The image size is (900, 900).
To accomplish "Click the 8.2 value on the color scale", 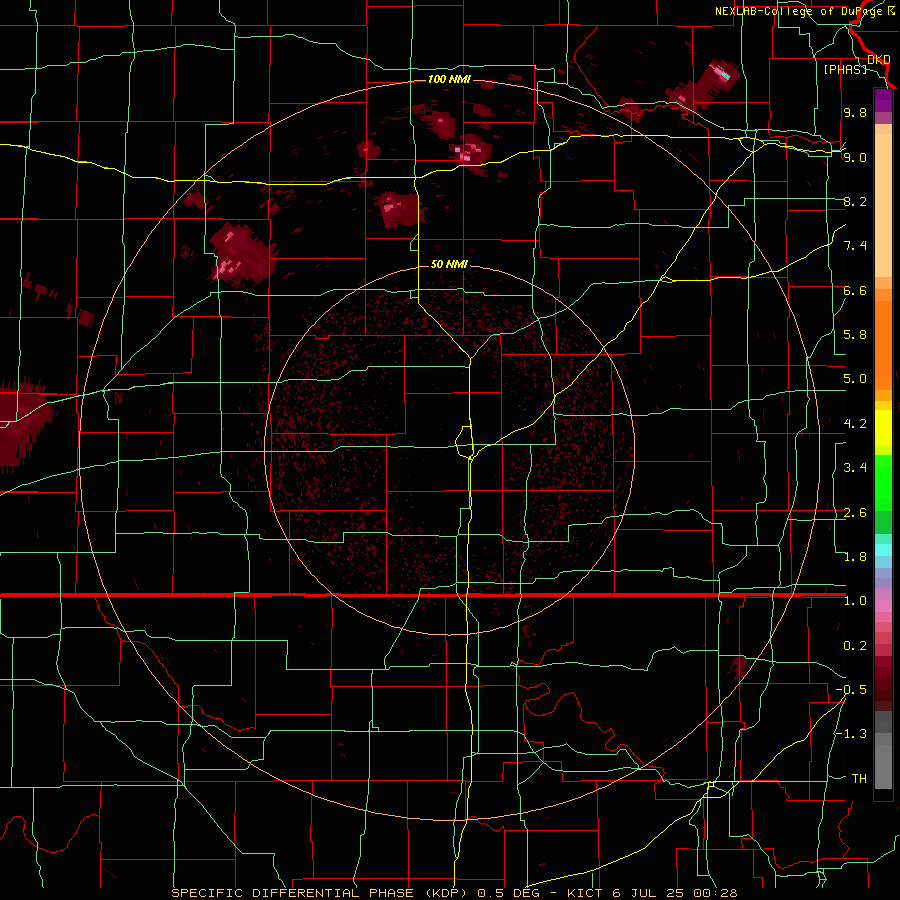I will 855,201.
